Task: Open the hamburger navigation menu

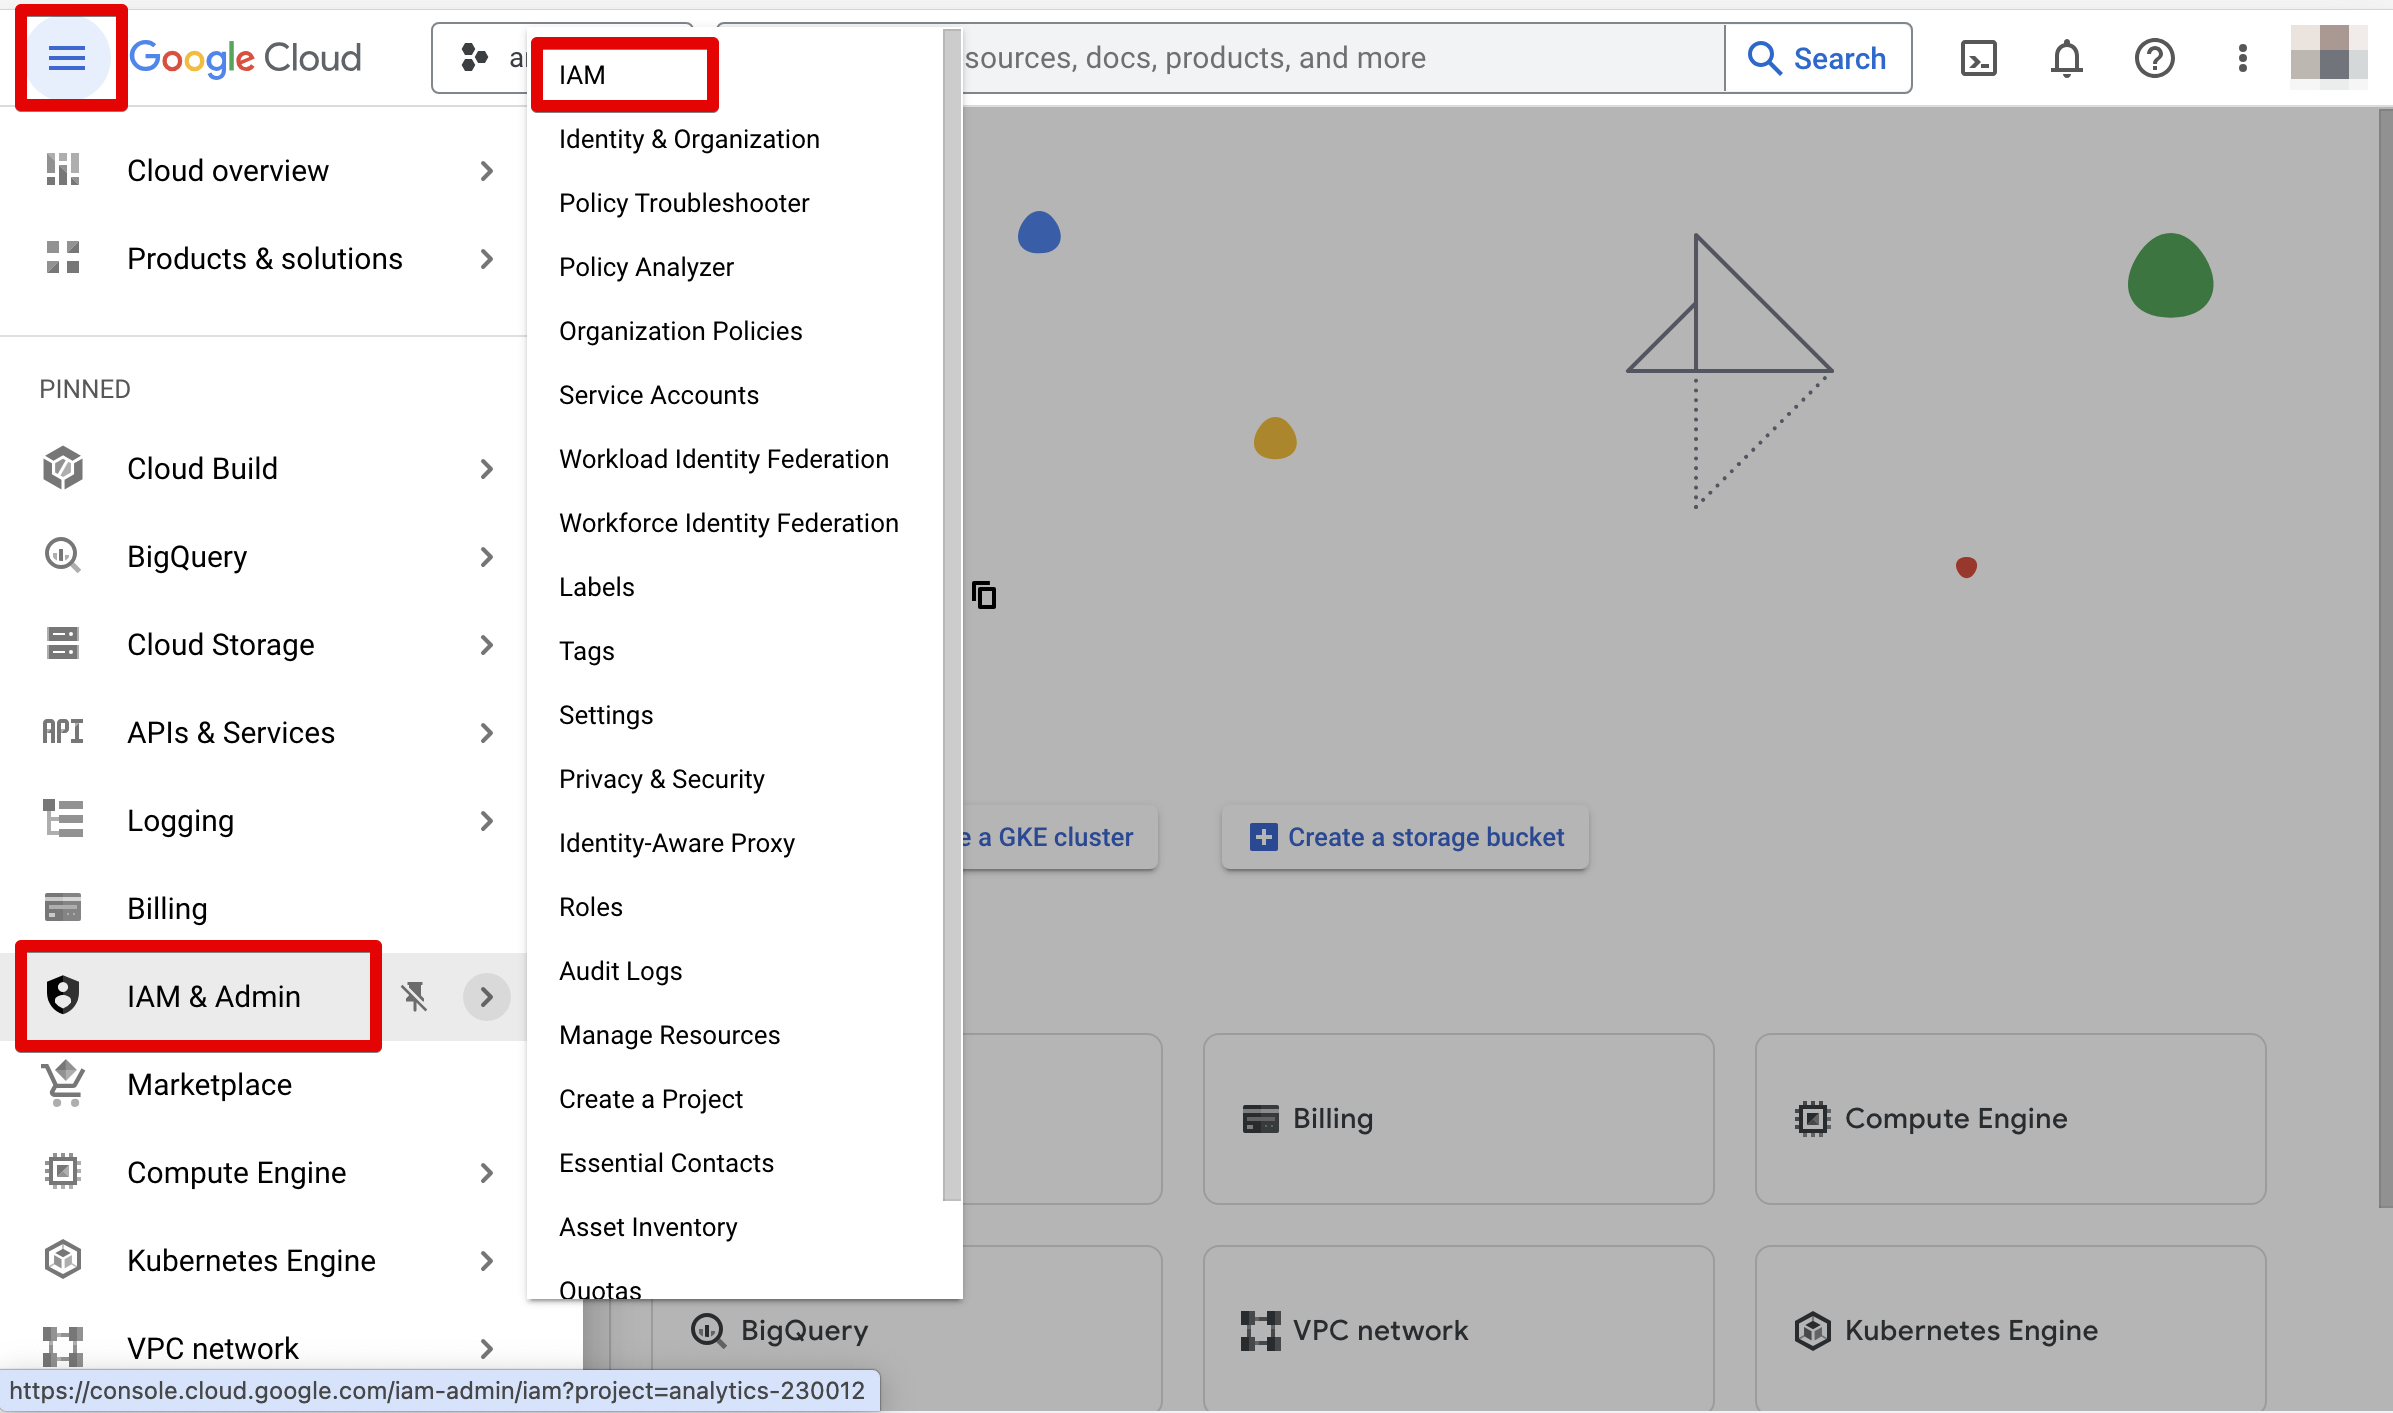Action: coord(68,58)
